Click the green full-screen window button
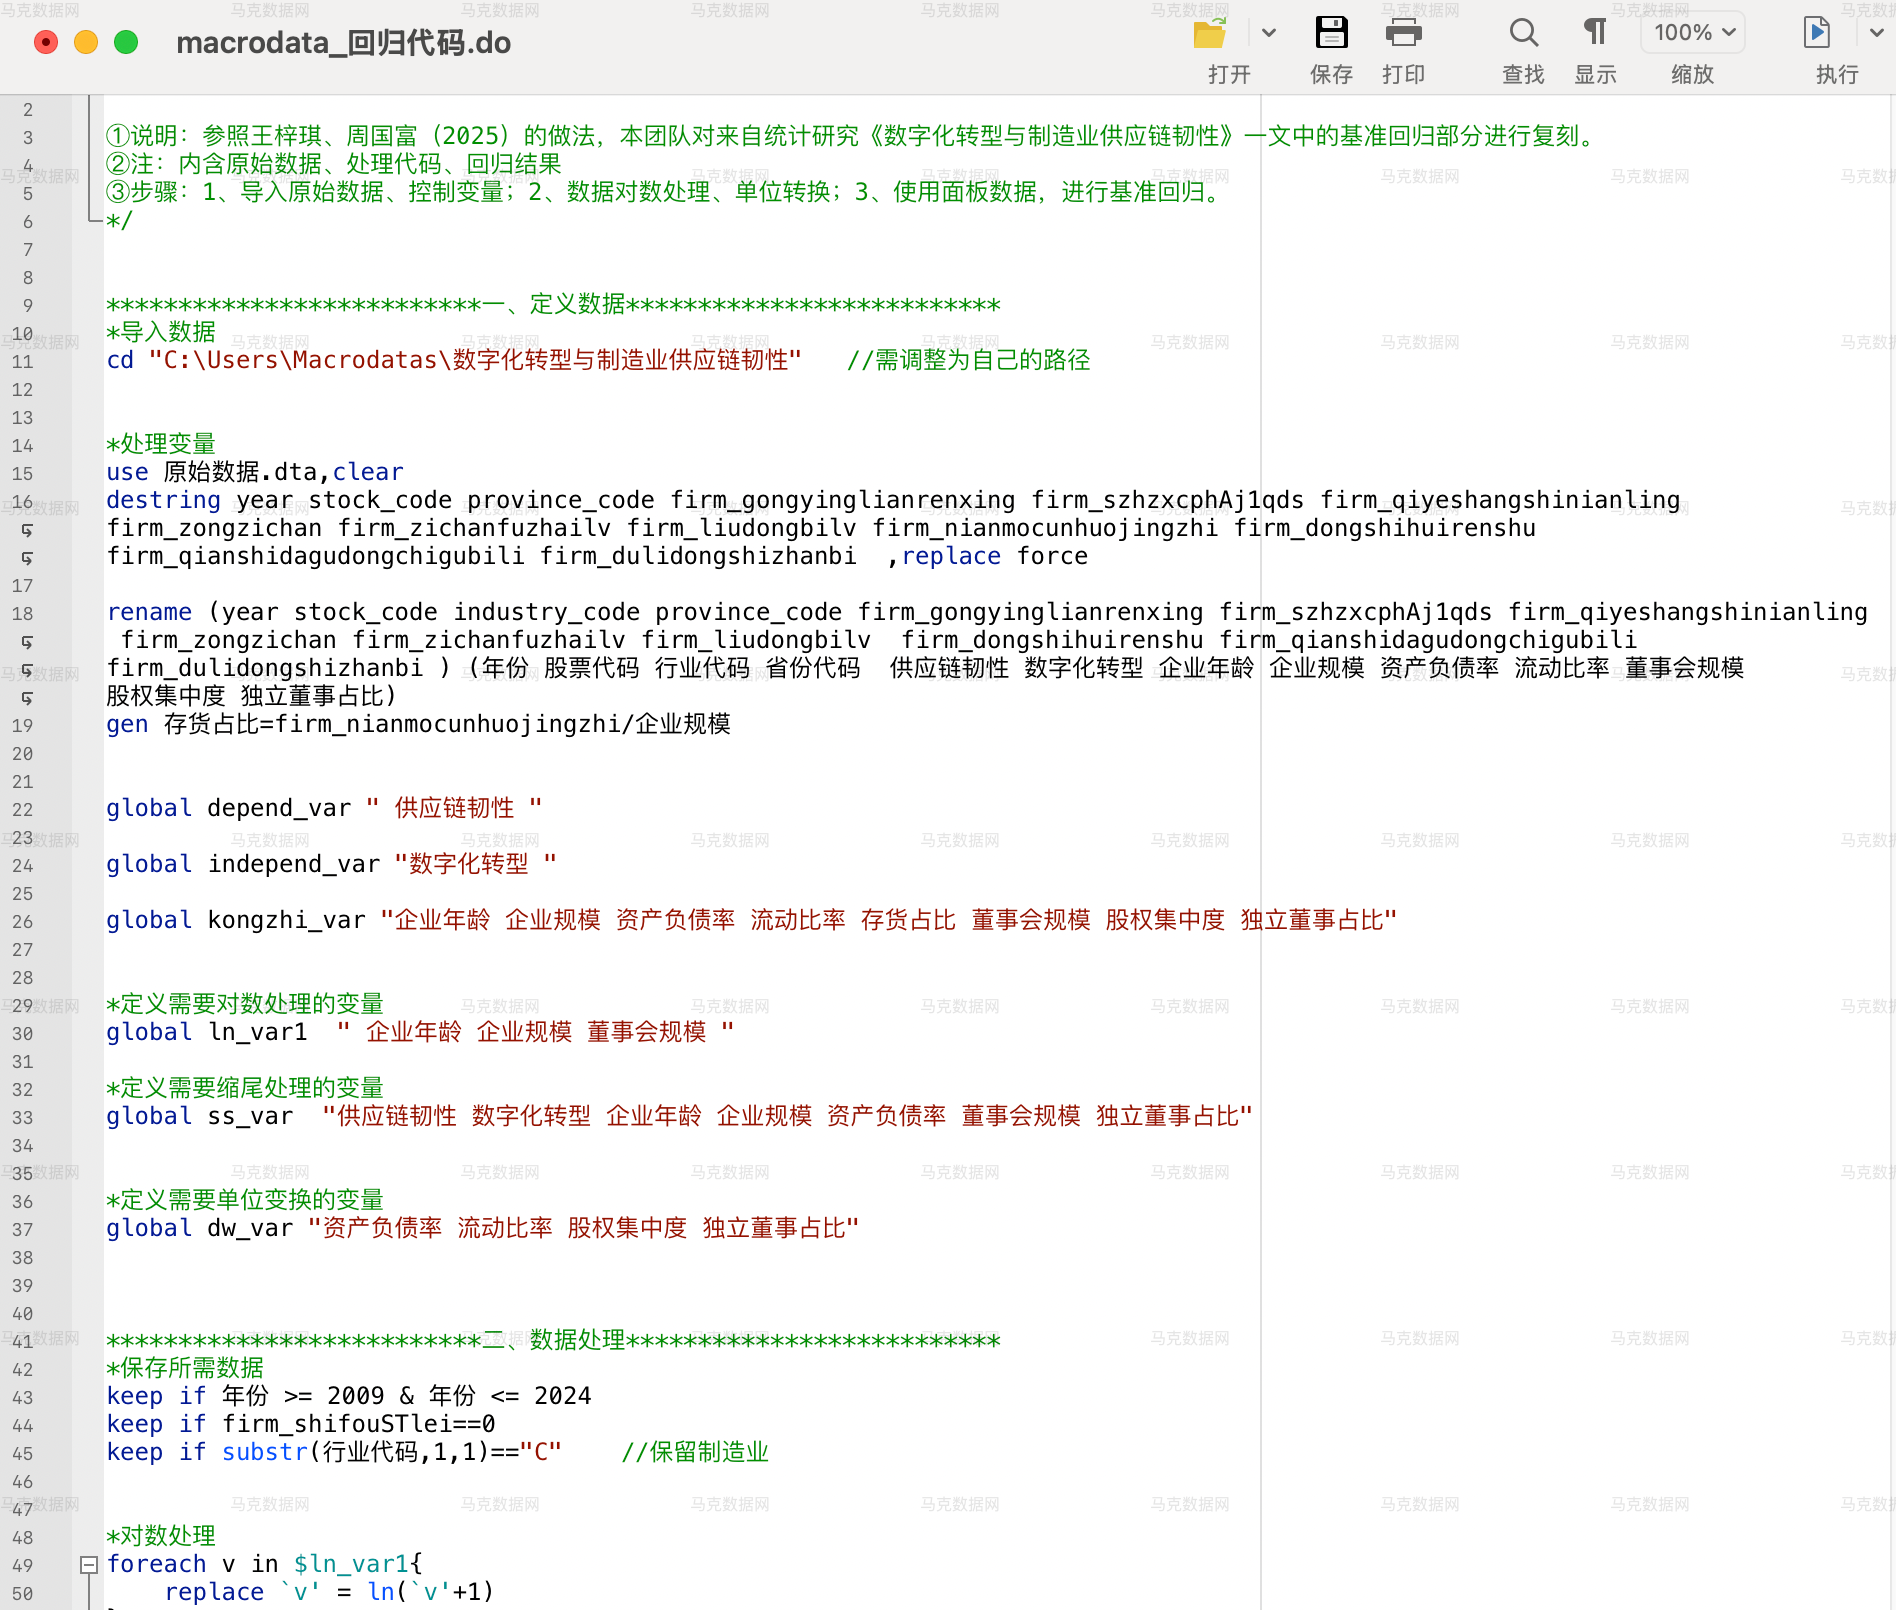1896x1610 pixels. 126,43
